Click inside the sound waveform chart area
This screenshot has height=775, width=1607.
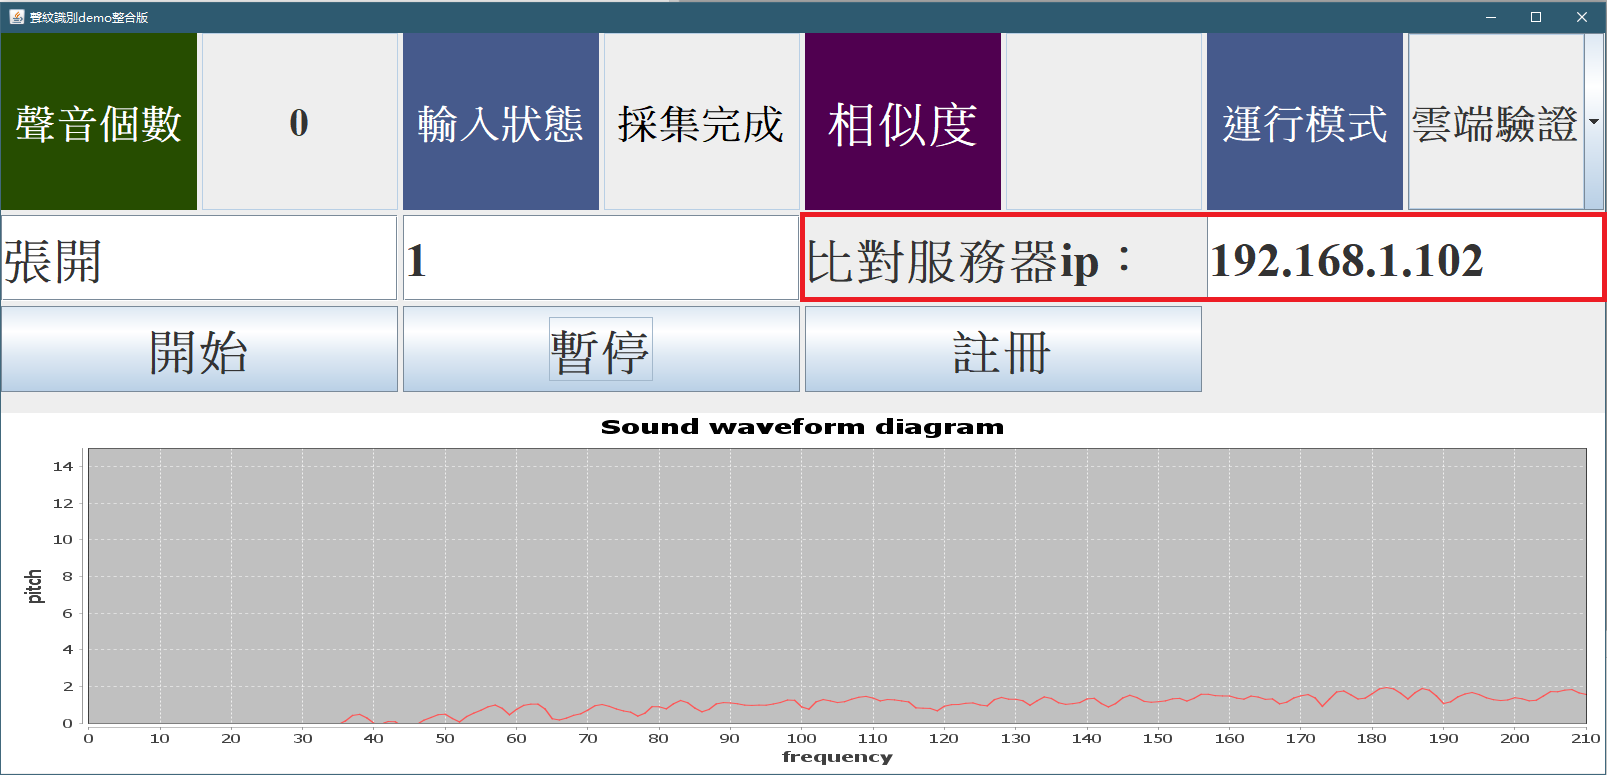point(837,585)
